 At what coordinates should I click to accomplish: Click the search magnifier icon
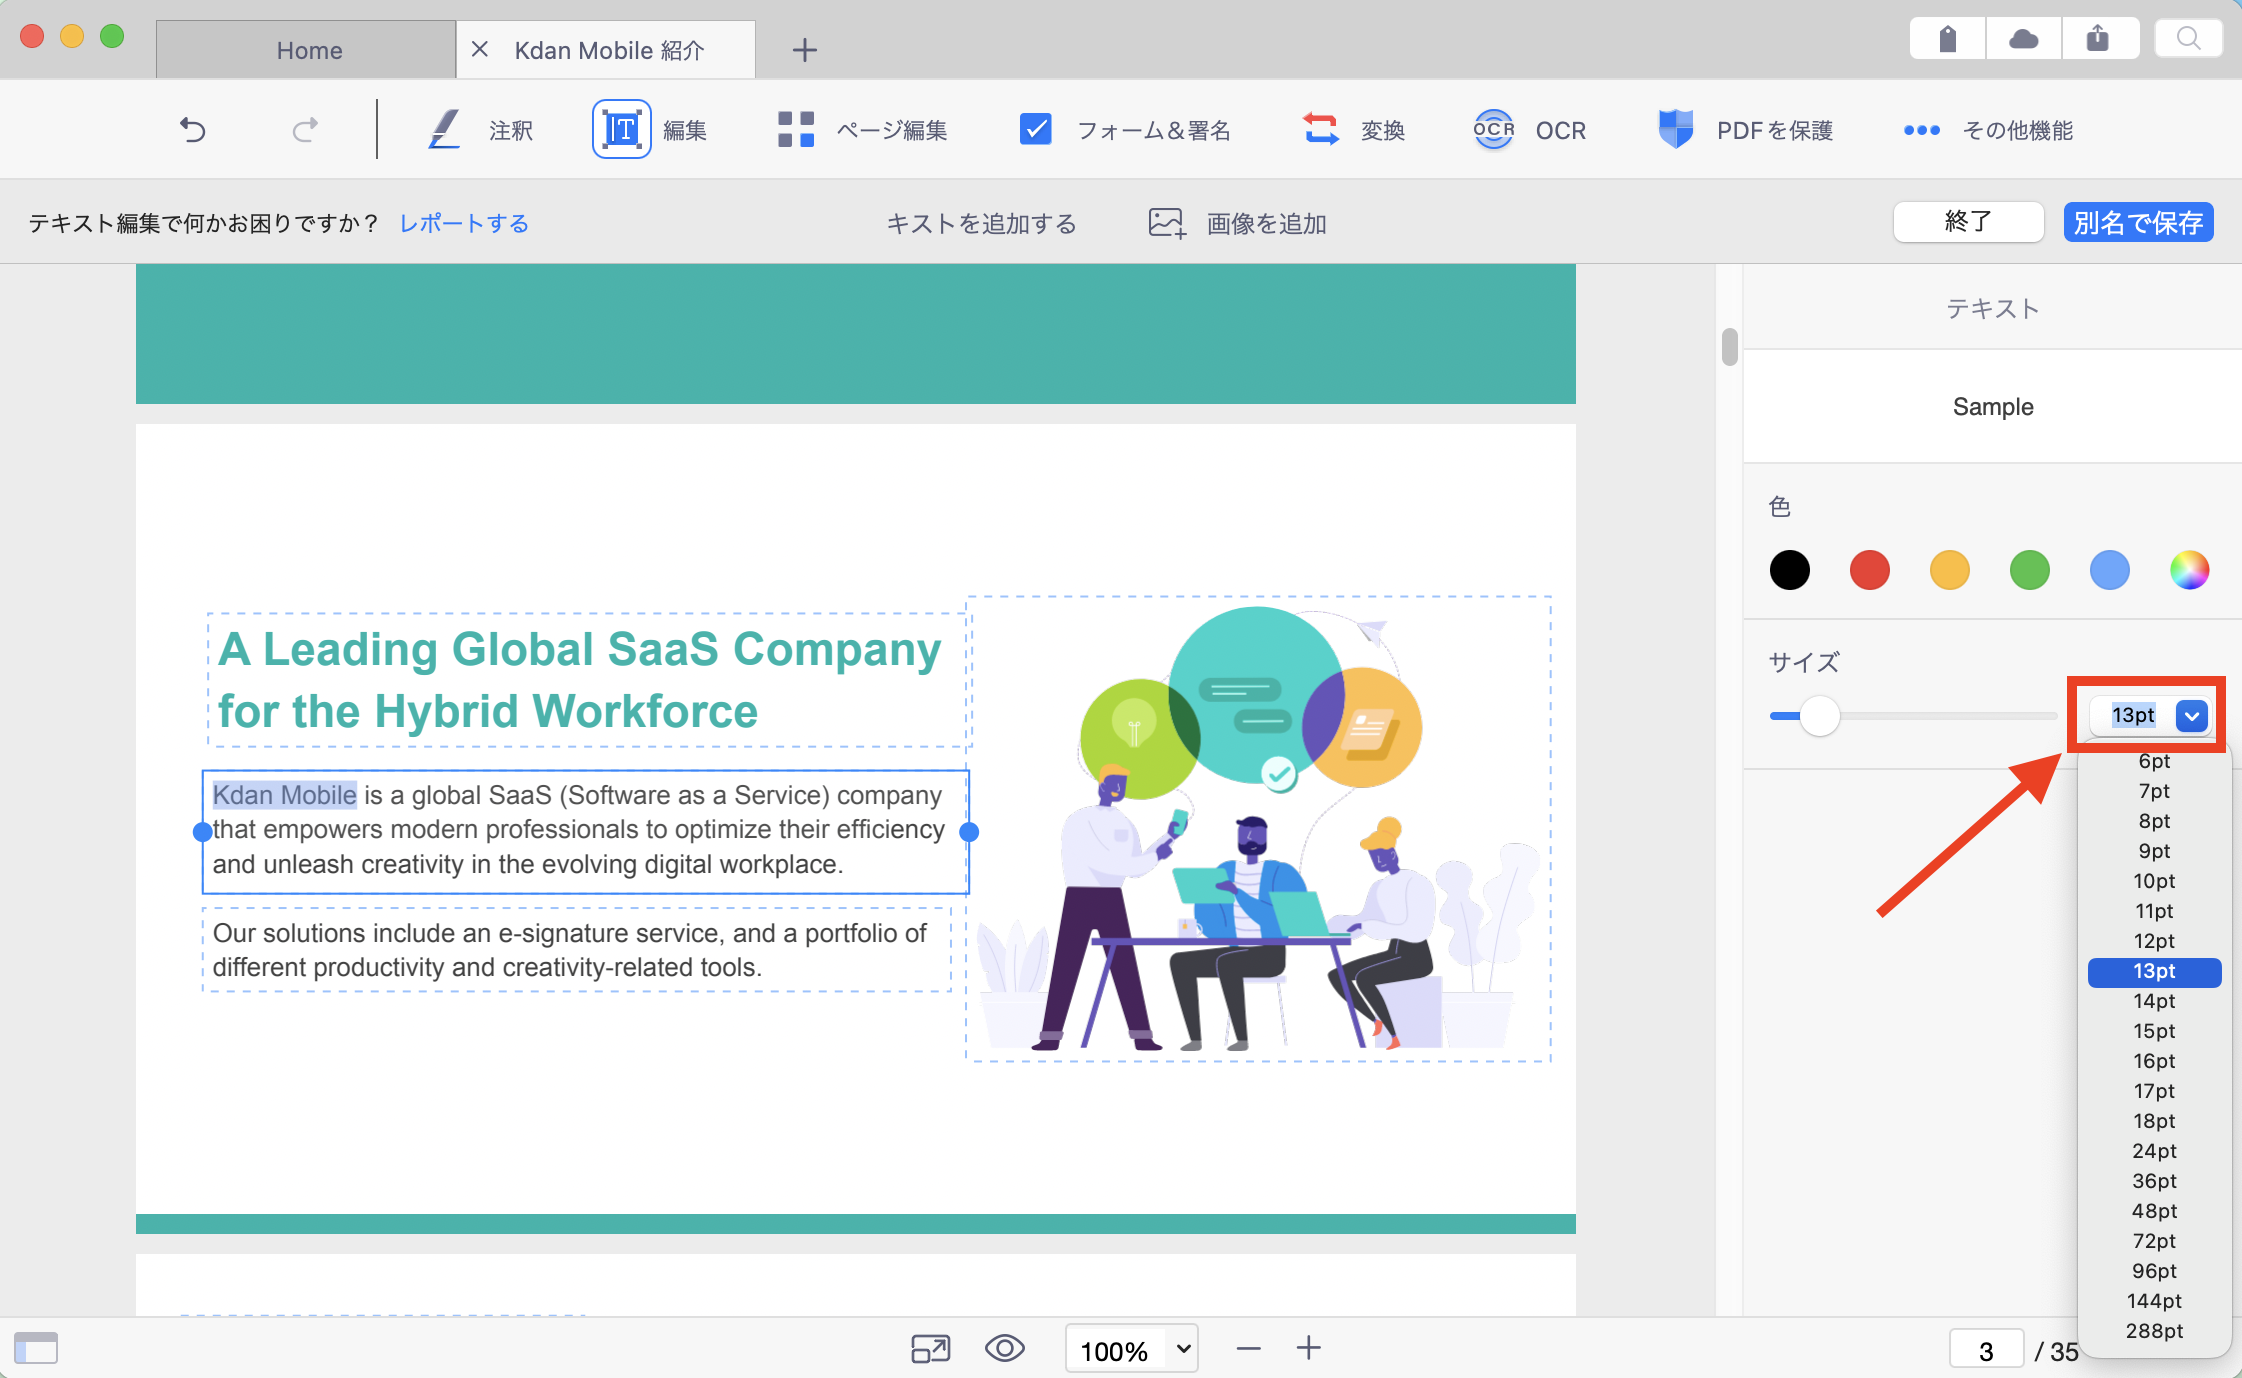point(2188,39)
